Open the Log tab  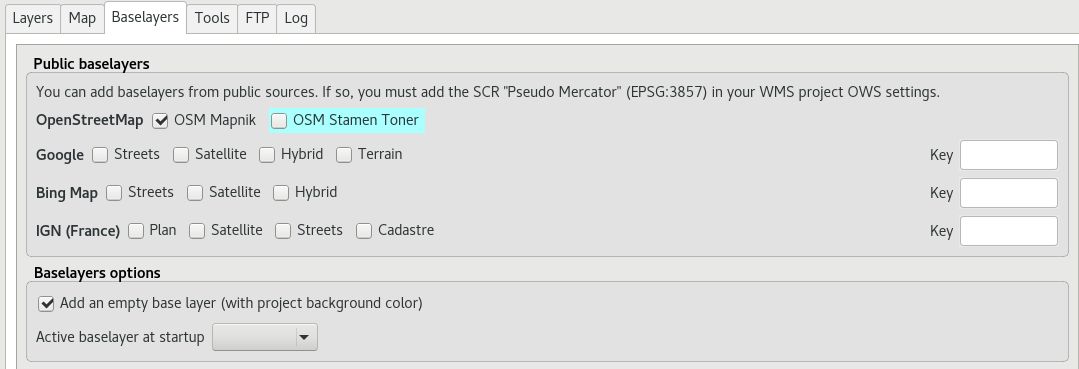(x=296, y=19)
